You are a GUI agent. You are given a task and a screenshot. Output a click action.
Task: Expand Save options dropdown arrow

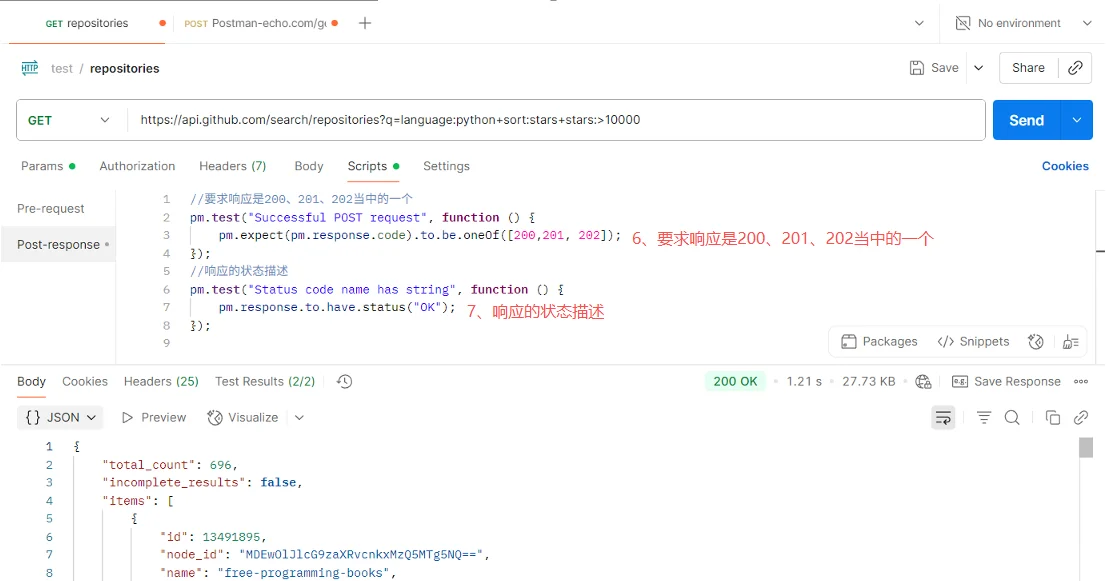tap(978, 68)
